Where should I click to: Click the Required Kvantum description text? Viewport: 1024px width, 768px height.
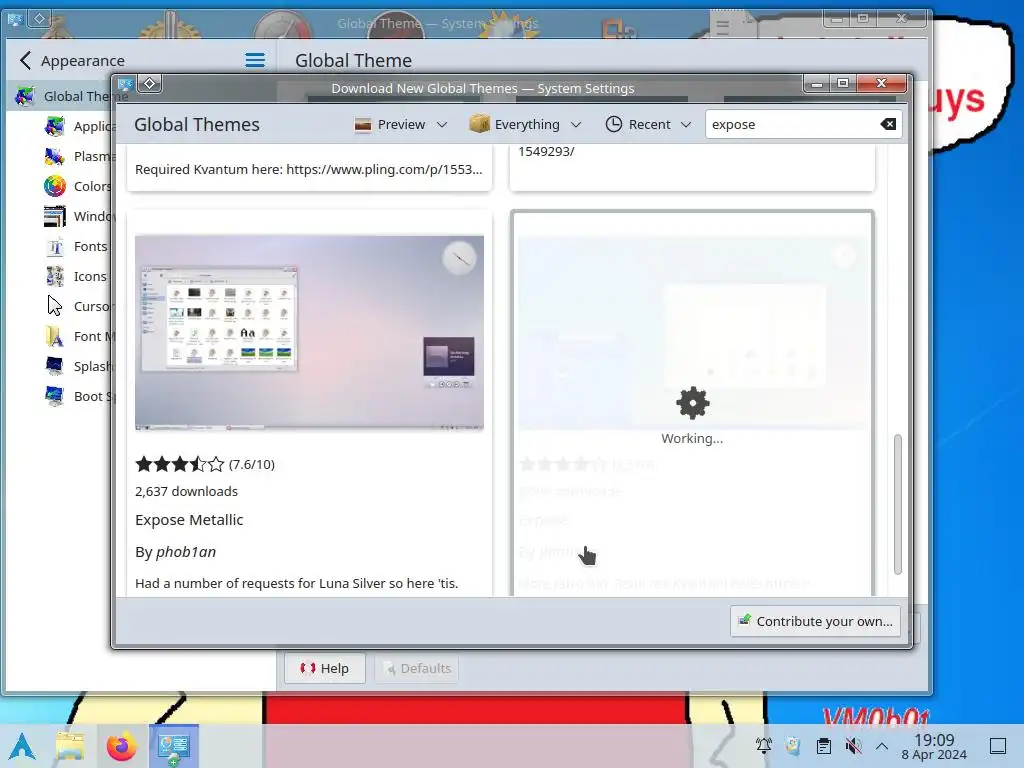tap(308, 169)
